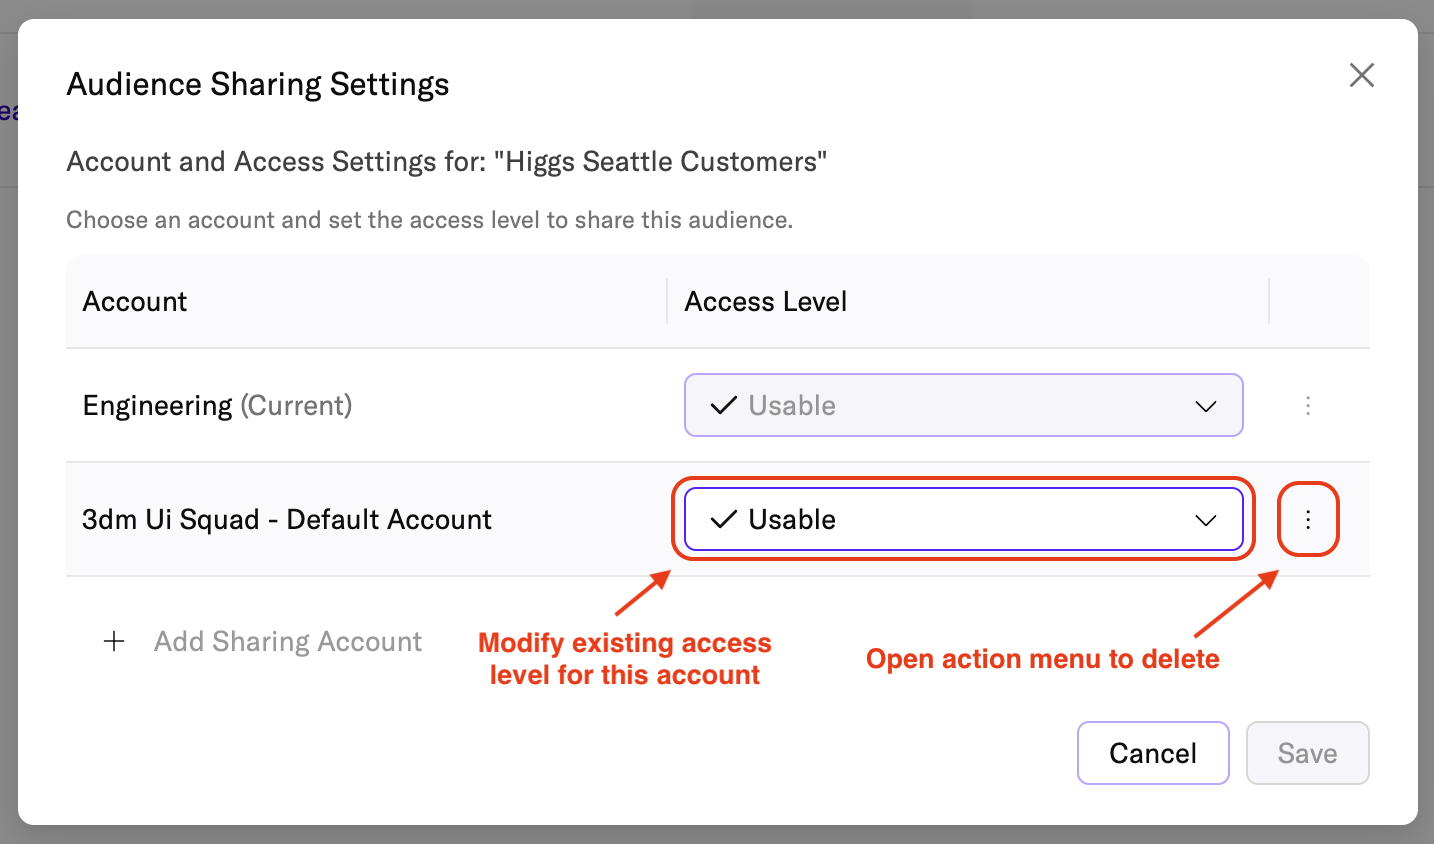Image resolution: width=1434 pixels, height=844 pixels.
Task: Open action menu for Engineering account row
Action: coord(1307,405)
